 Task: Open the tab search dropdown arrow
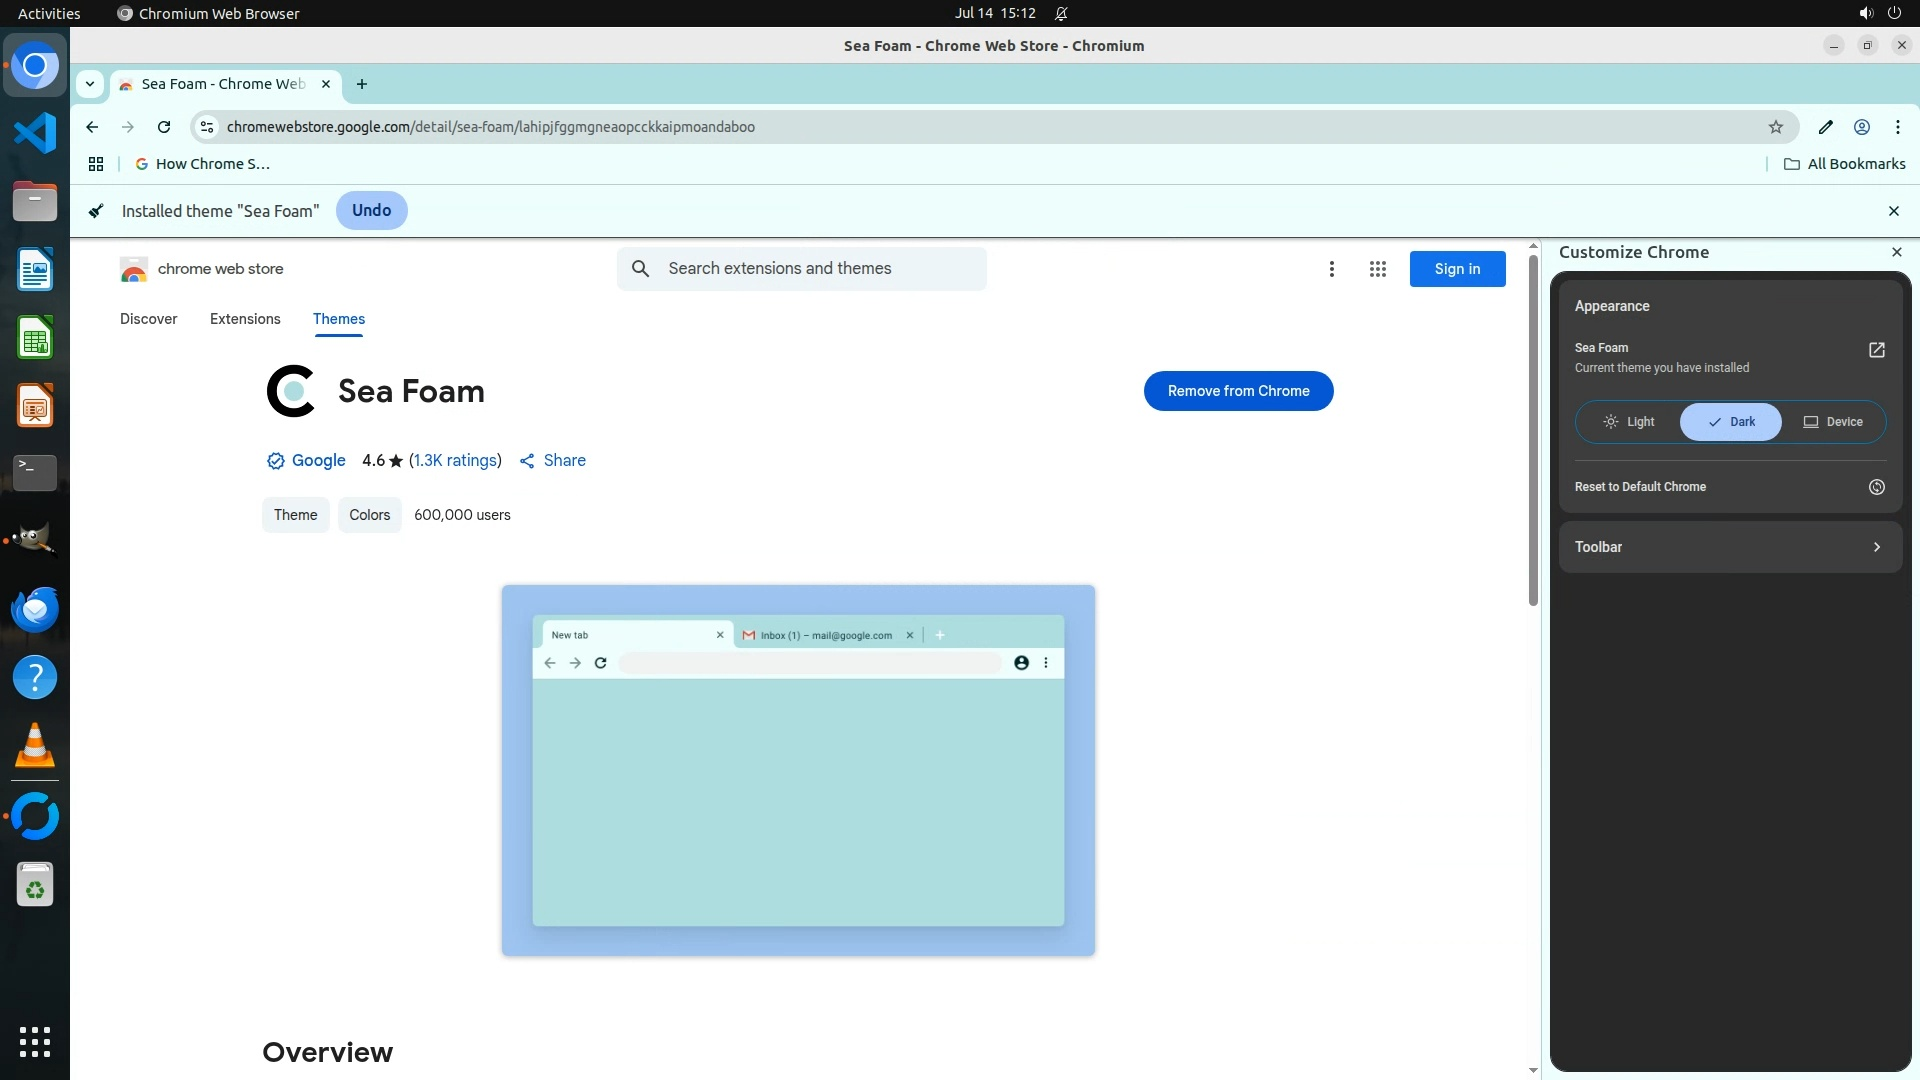point(90,84)
